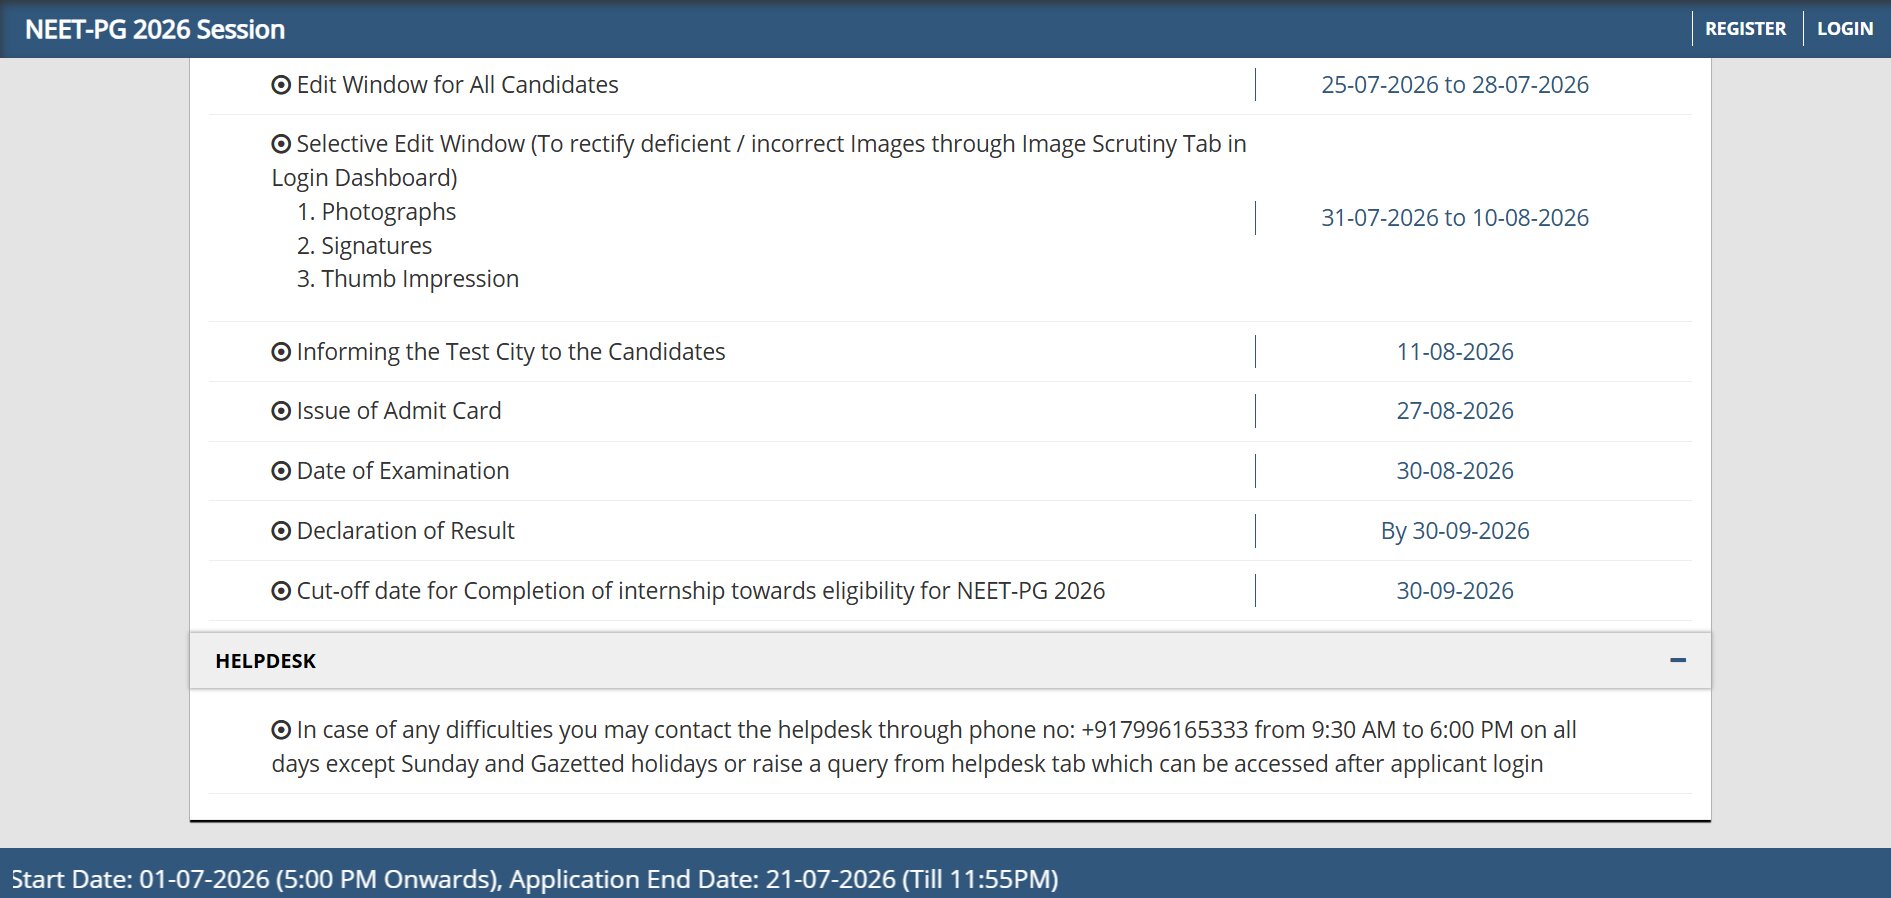Viewport: 1891px width, 898px height.
Task: Click the exam date 30-08-2026
Action: (x=1455, y=471)
